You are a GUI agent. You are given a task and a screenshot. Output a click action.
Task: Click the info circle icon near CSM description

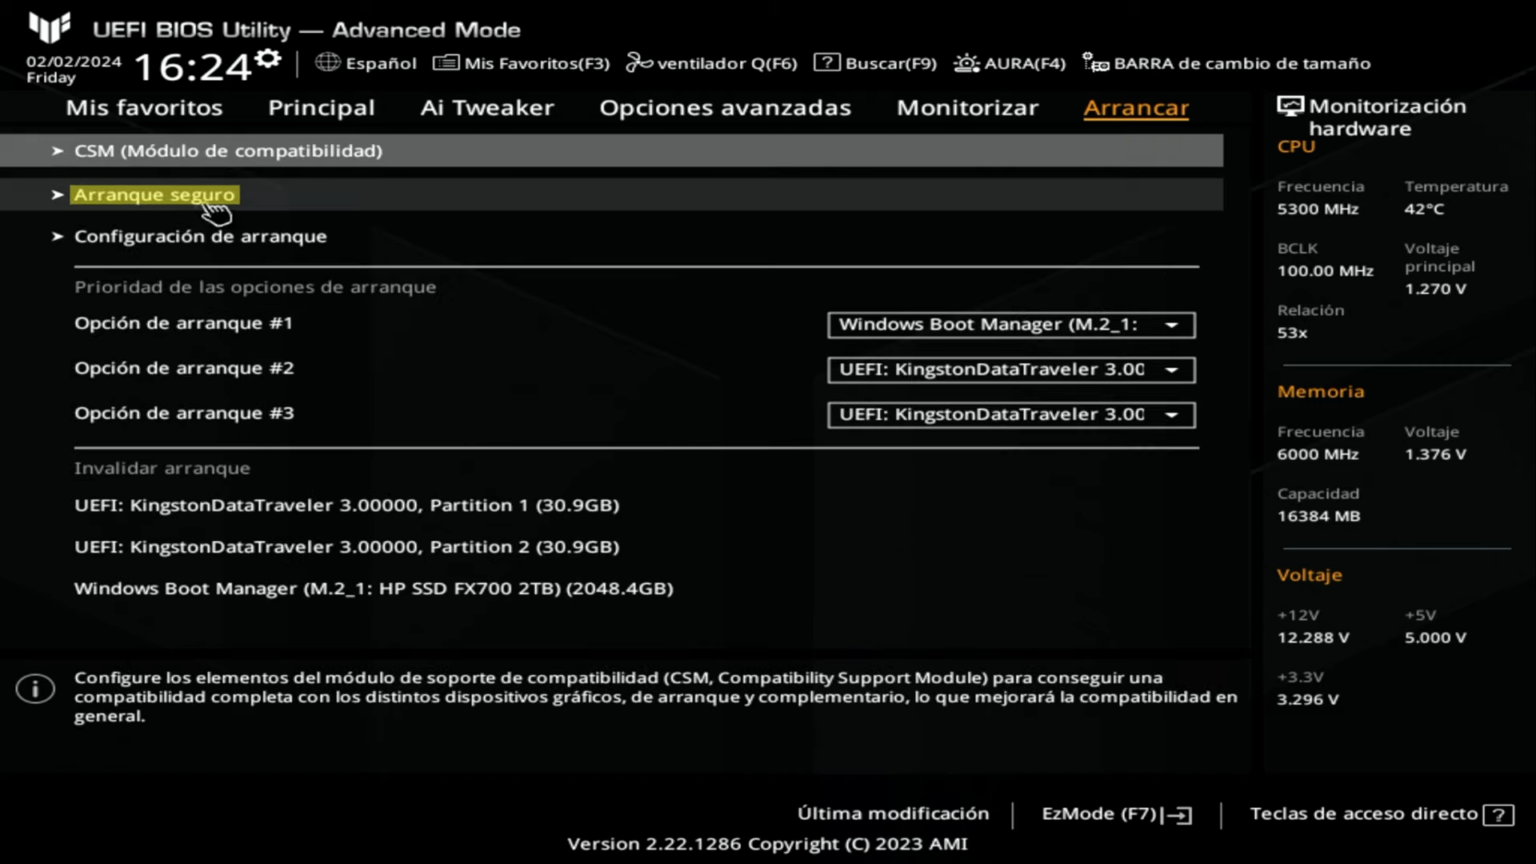(x=34, y=688)
